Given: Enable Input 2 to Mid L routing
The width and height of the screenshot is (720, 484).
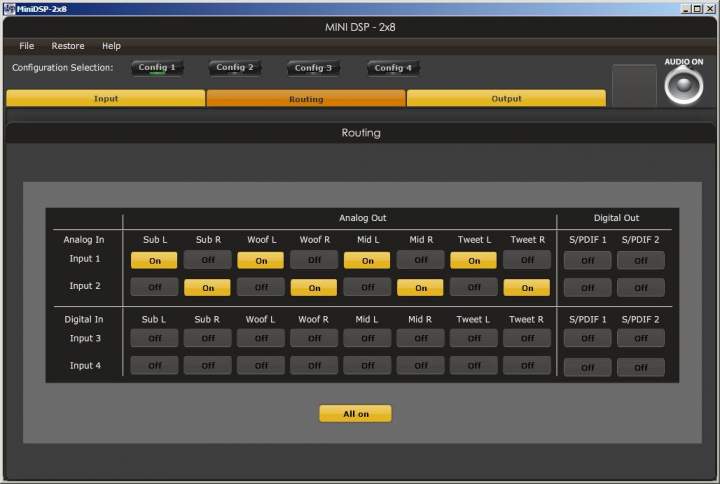Looking at the screenshot, I should [x=367, y=287].
